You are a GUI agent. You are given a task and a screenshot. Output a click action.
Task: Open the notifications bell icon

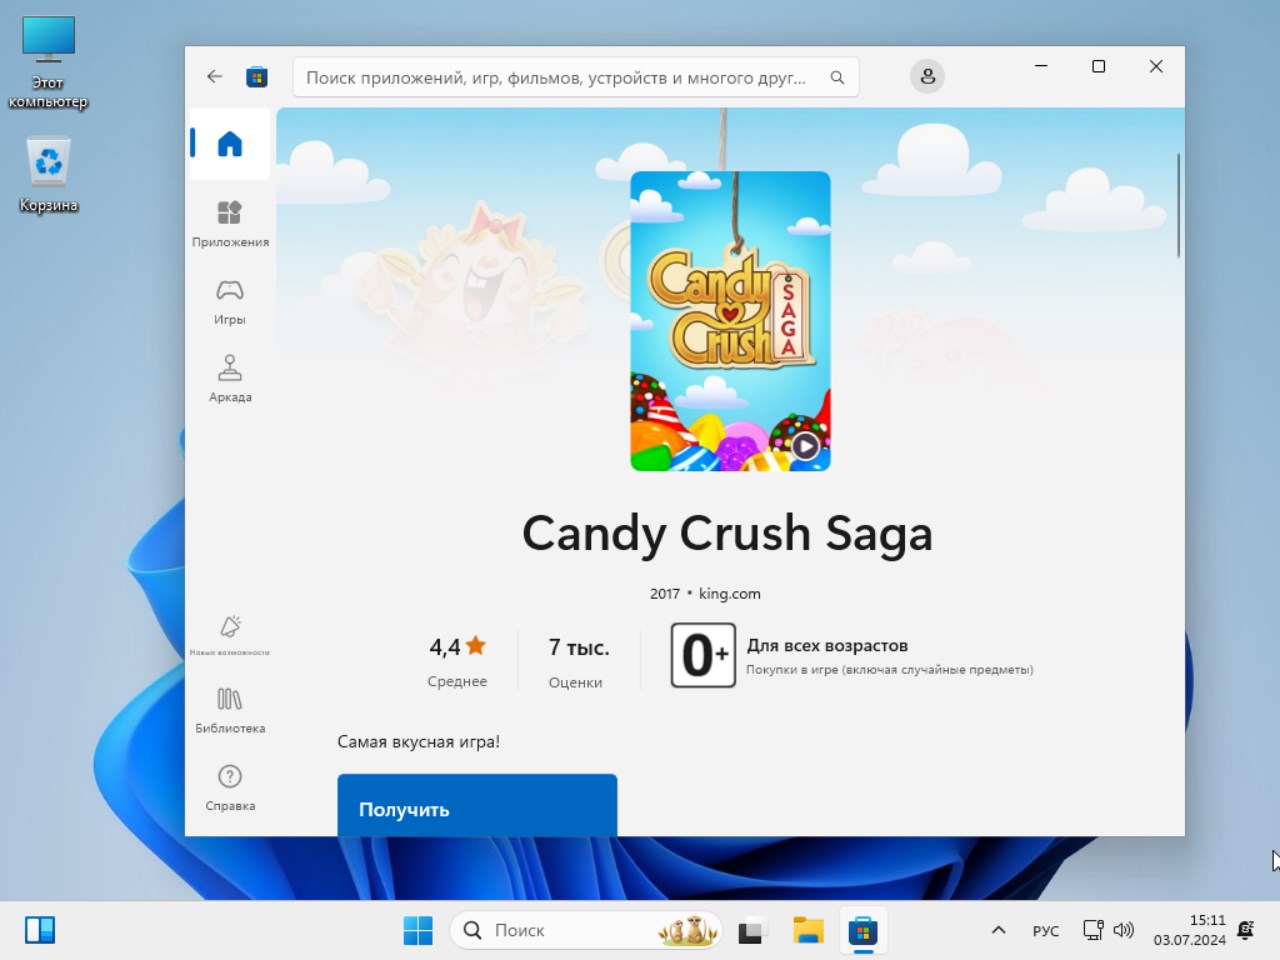pos(1246,930)
